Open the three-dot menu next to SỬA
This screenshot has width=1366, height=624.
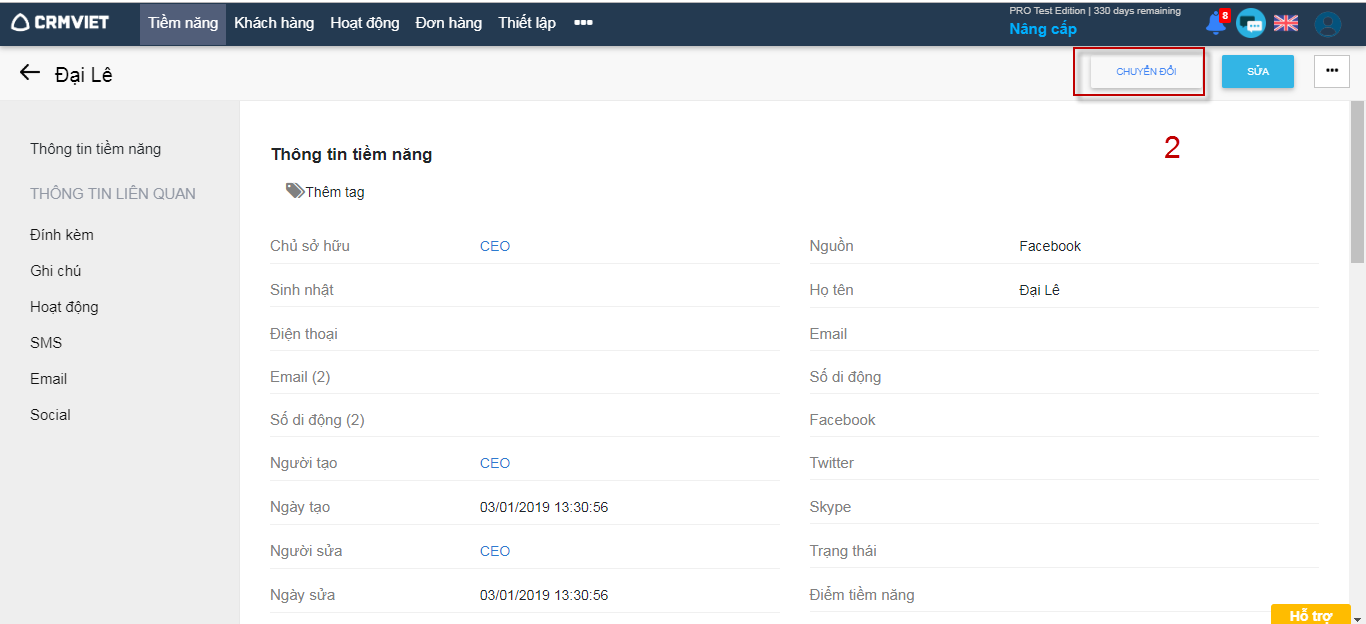coord(1331,71)
